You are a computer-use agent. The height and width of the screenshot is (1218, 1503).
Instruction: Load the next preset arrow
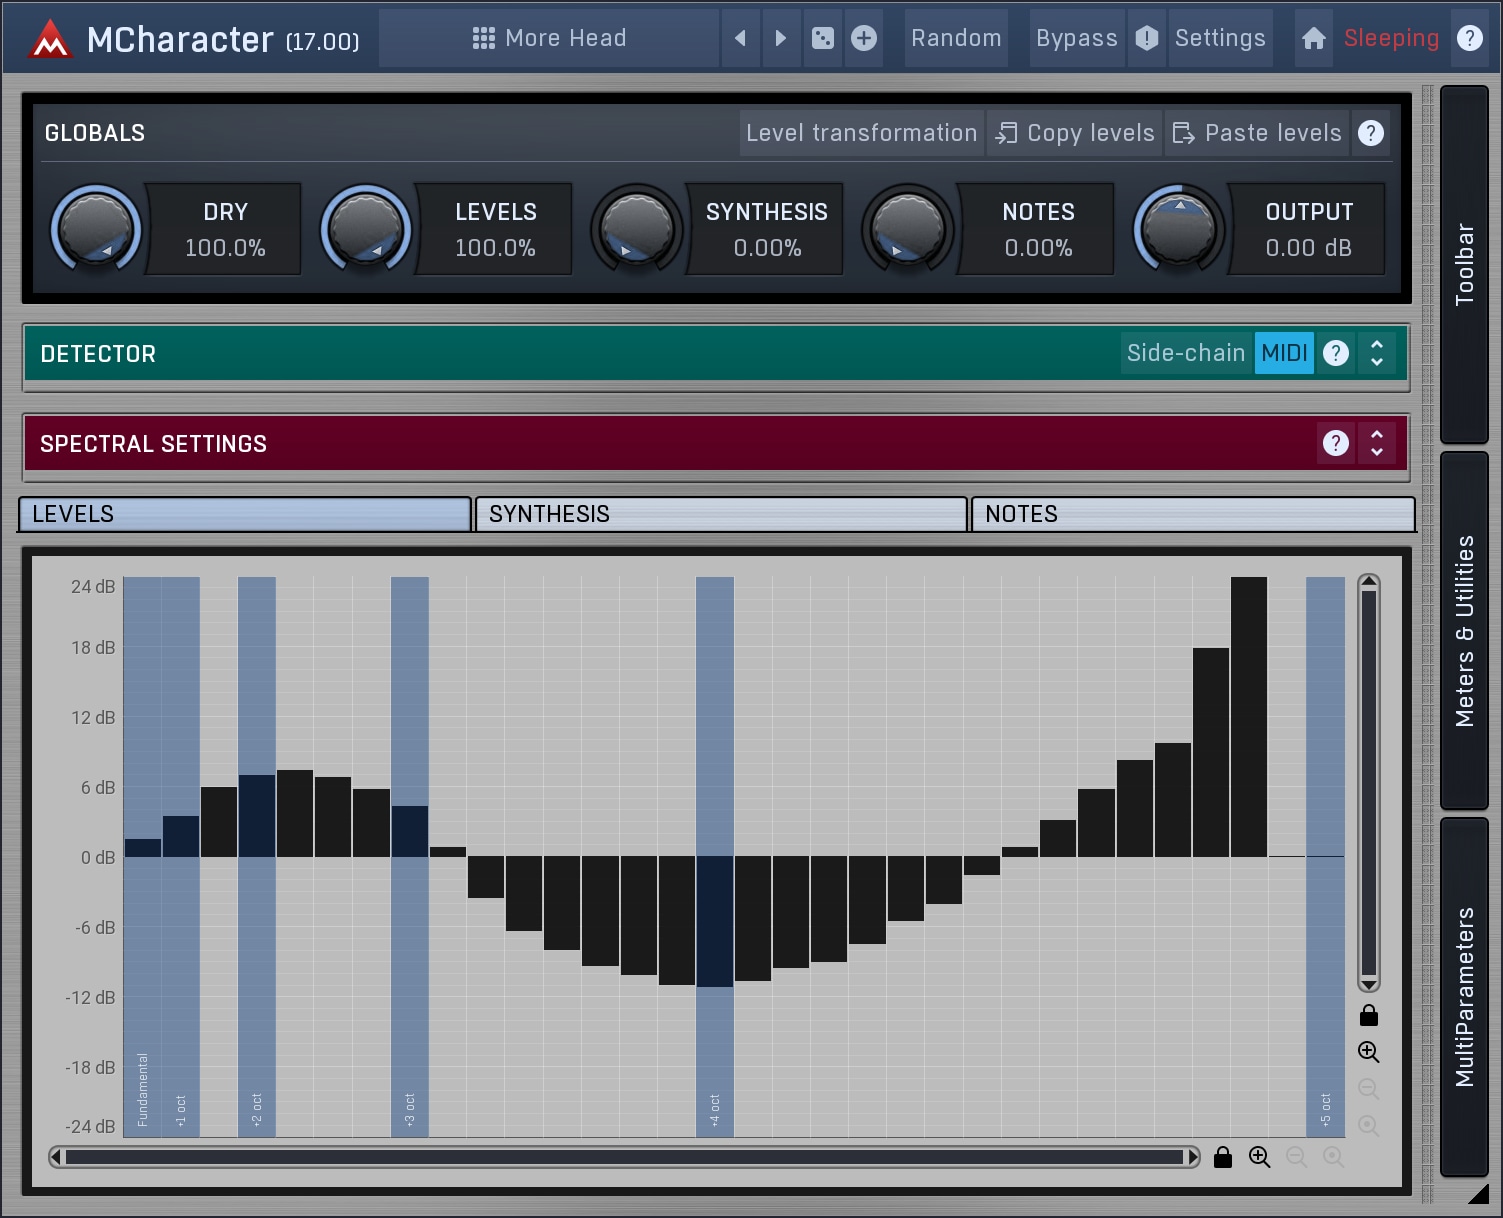point(781,38)
